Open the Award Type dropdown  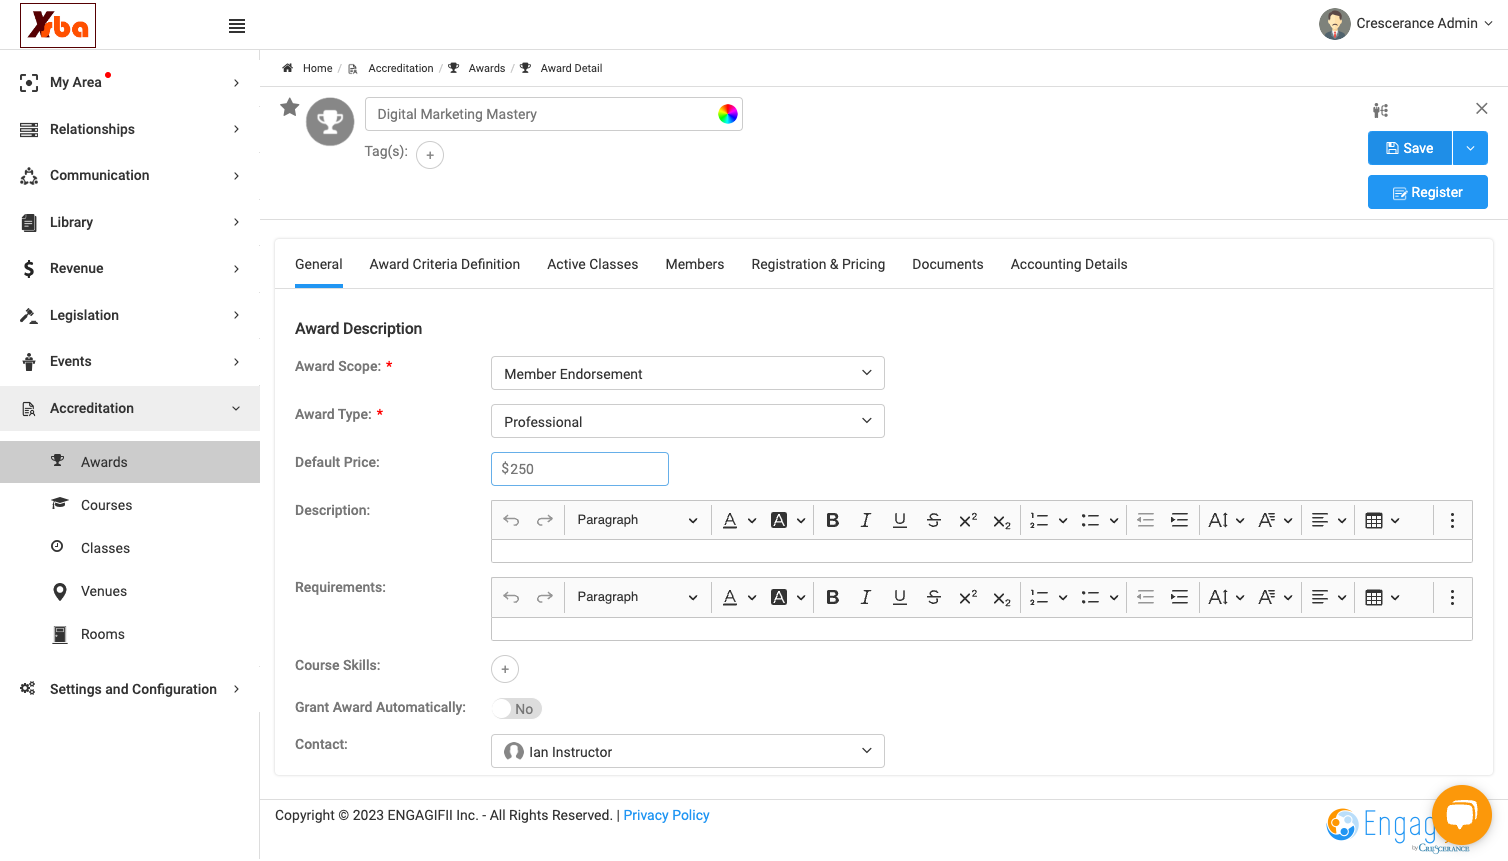(x=688, y=421)
